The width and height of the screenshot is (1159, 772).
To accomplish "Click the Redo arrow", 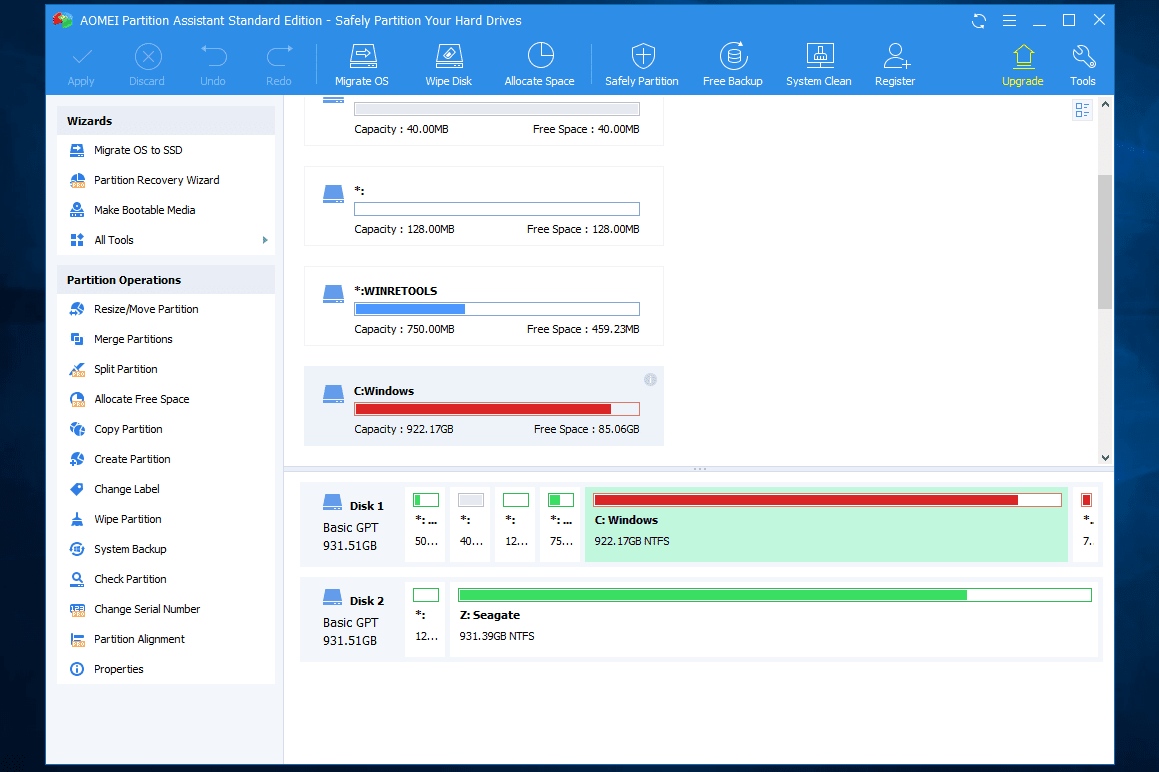I will click(279, 65).
